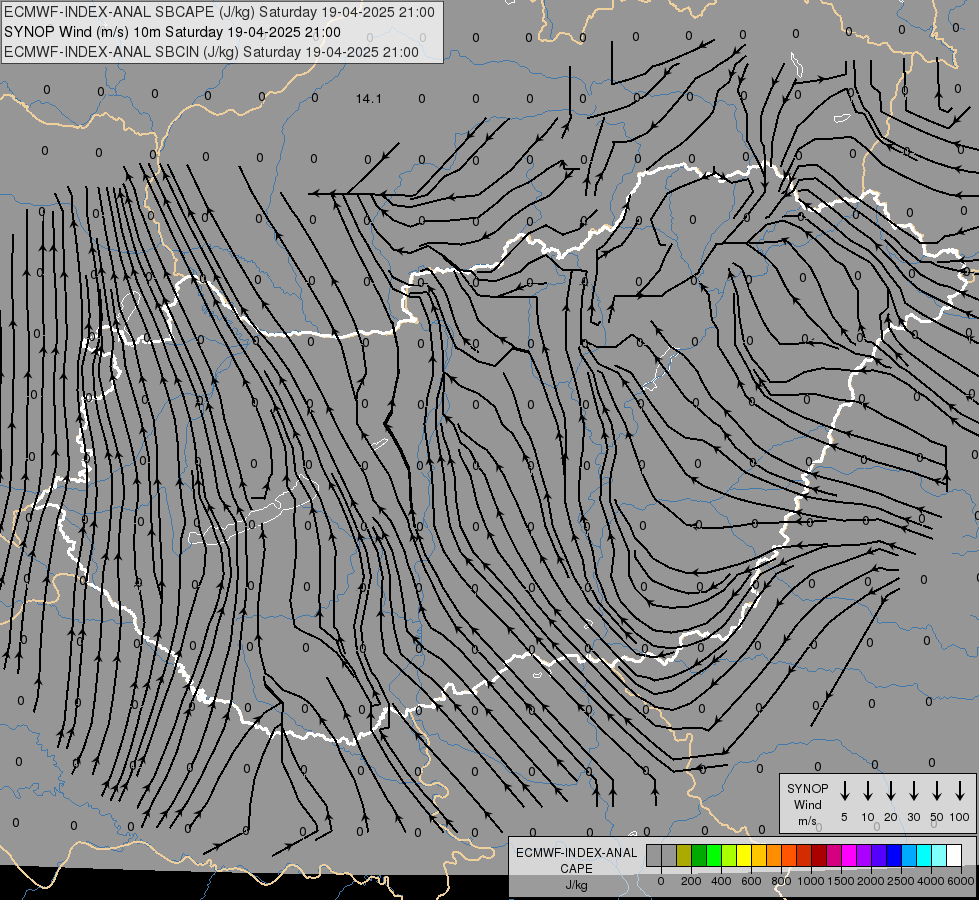Click the ECMWF-INDEX-ANAL CAPE legend title
Image resolution: width=979 pixels, height=900 pixels.
577,860
